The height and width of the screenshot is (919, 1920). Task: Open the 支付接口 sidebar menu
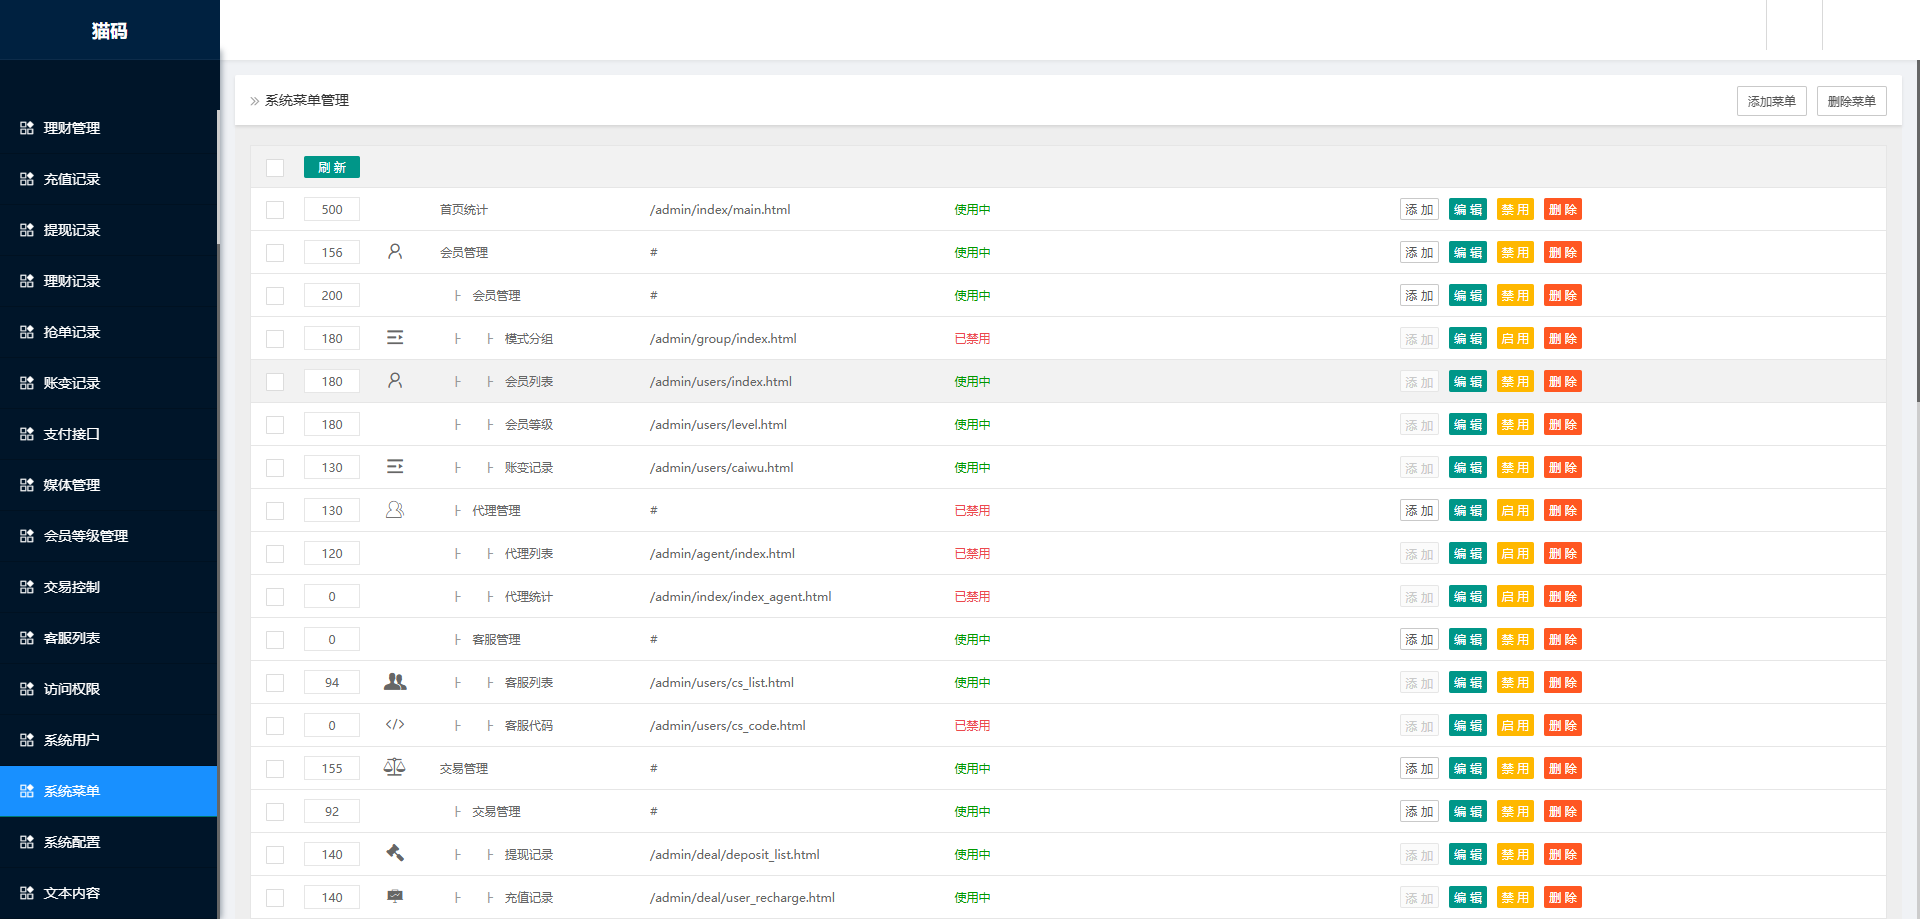(x=70, y=434)
